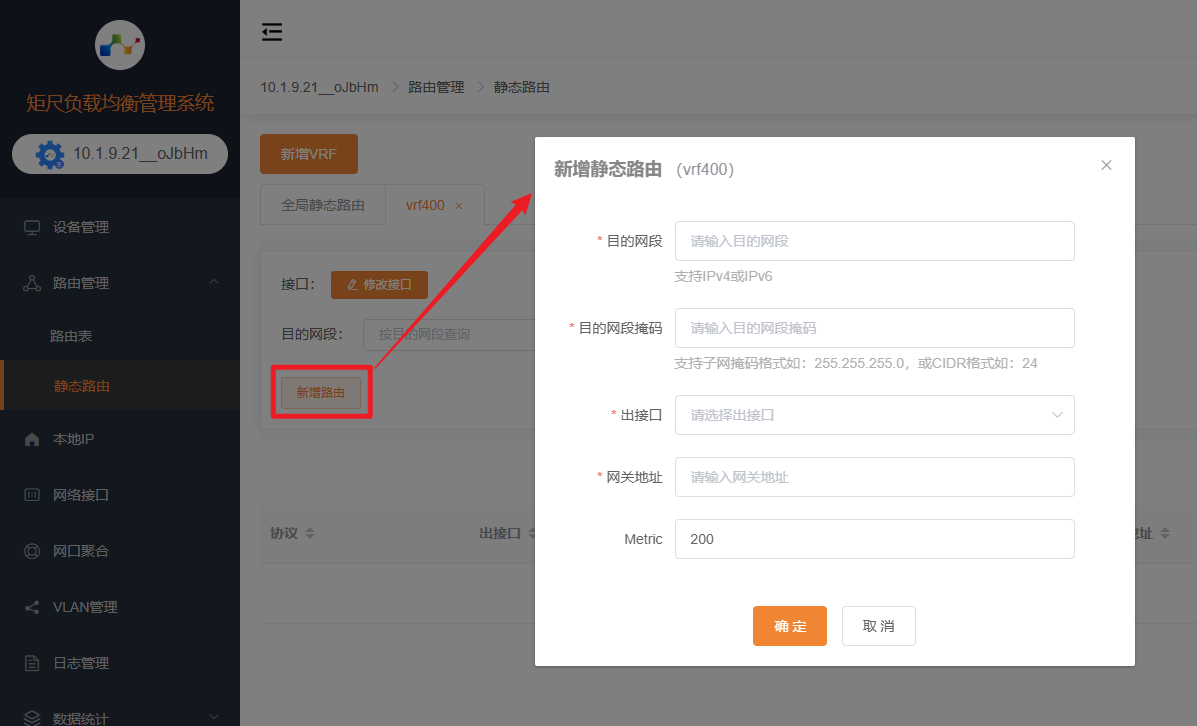Click the device gear icon for 10.1.9.21__oJbHm
This screenshot has width=1197, height=726.
(x=49, y=155)
